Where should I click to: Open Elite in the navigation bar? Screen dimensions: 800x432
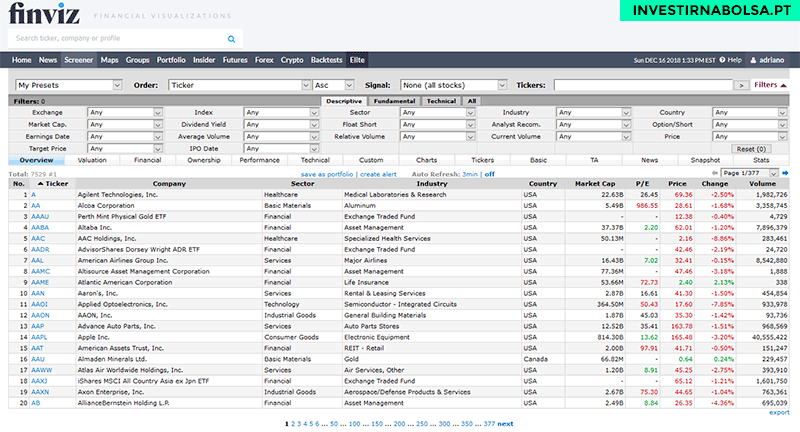[x=357, y=60]
